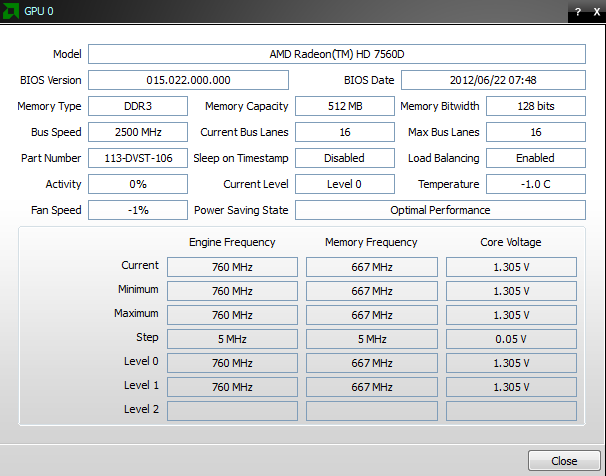Click the Current engine frequency 760 MHz
Viewport: 606px width, 476px height.
tap(232, 267)
